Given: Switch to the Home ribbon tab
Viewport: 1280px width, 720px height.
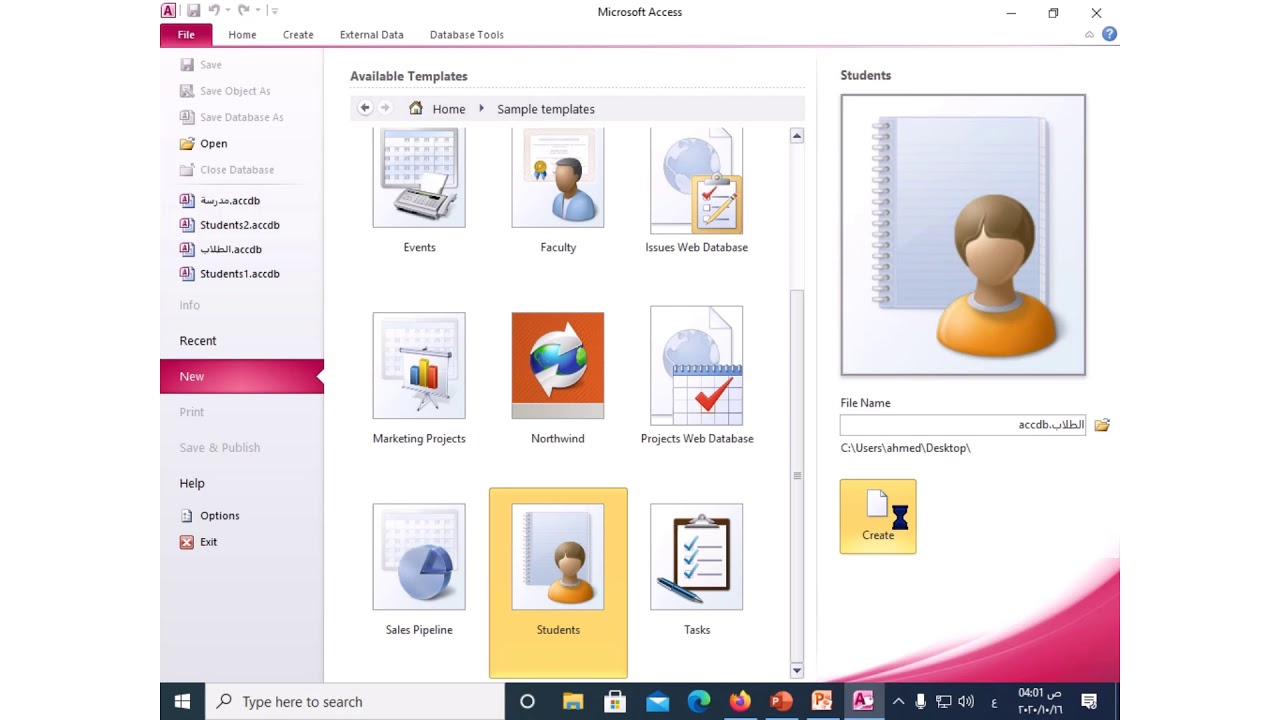Looking at the screenshot, I should point(242,34).
